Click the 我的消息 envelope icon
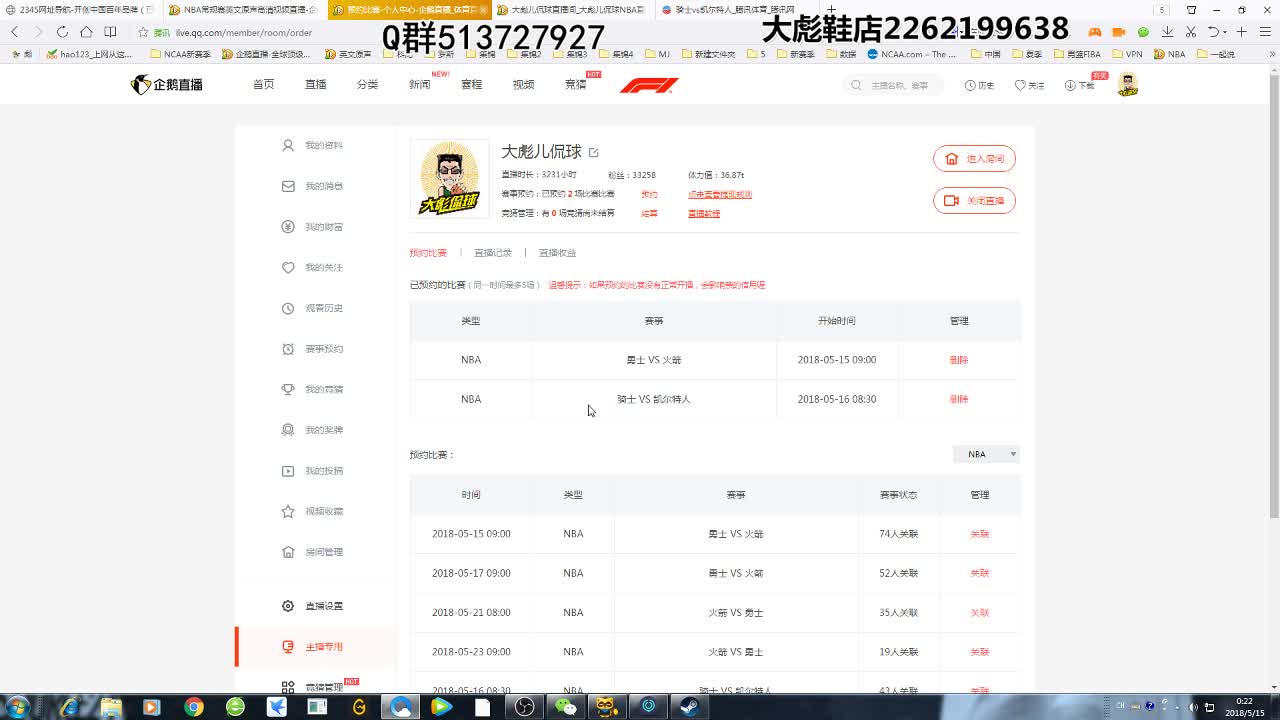 [288, 186]
